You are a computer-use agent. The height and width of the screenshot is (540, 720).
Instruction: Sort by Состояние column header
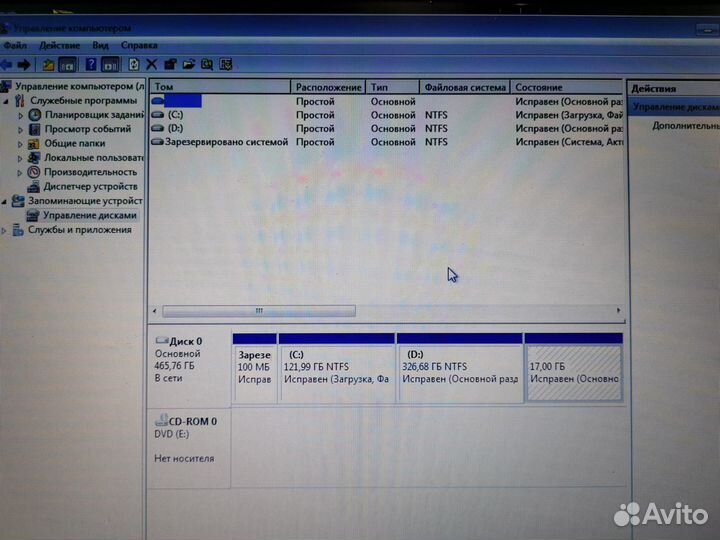(x=567, y=87)
